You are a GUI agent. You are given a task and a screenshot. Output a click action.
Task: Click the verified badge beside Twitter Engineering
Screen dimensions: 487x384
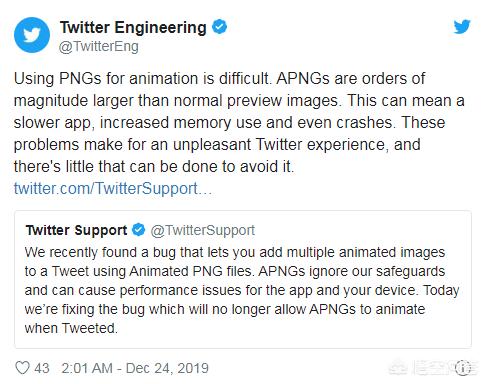(219, 27)
